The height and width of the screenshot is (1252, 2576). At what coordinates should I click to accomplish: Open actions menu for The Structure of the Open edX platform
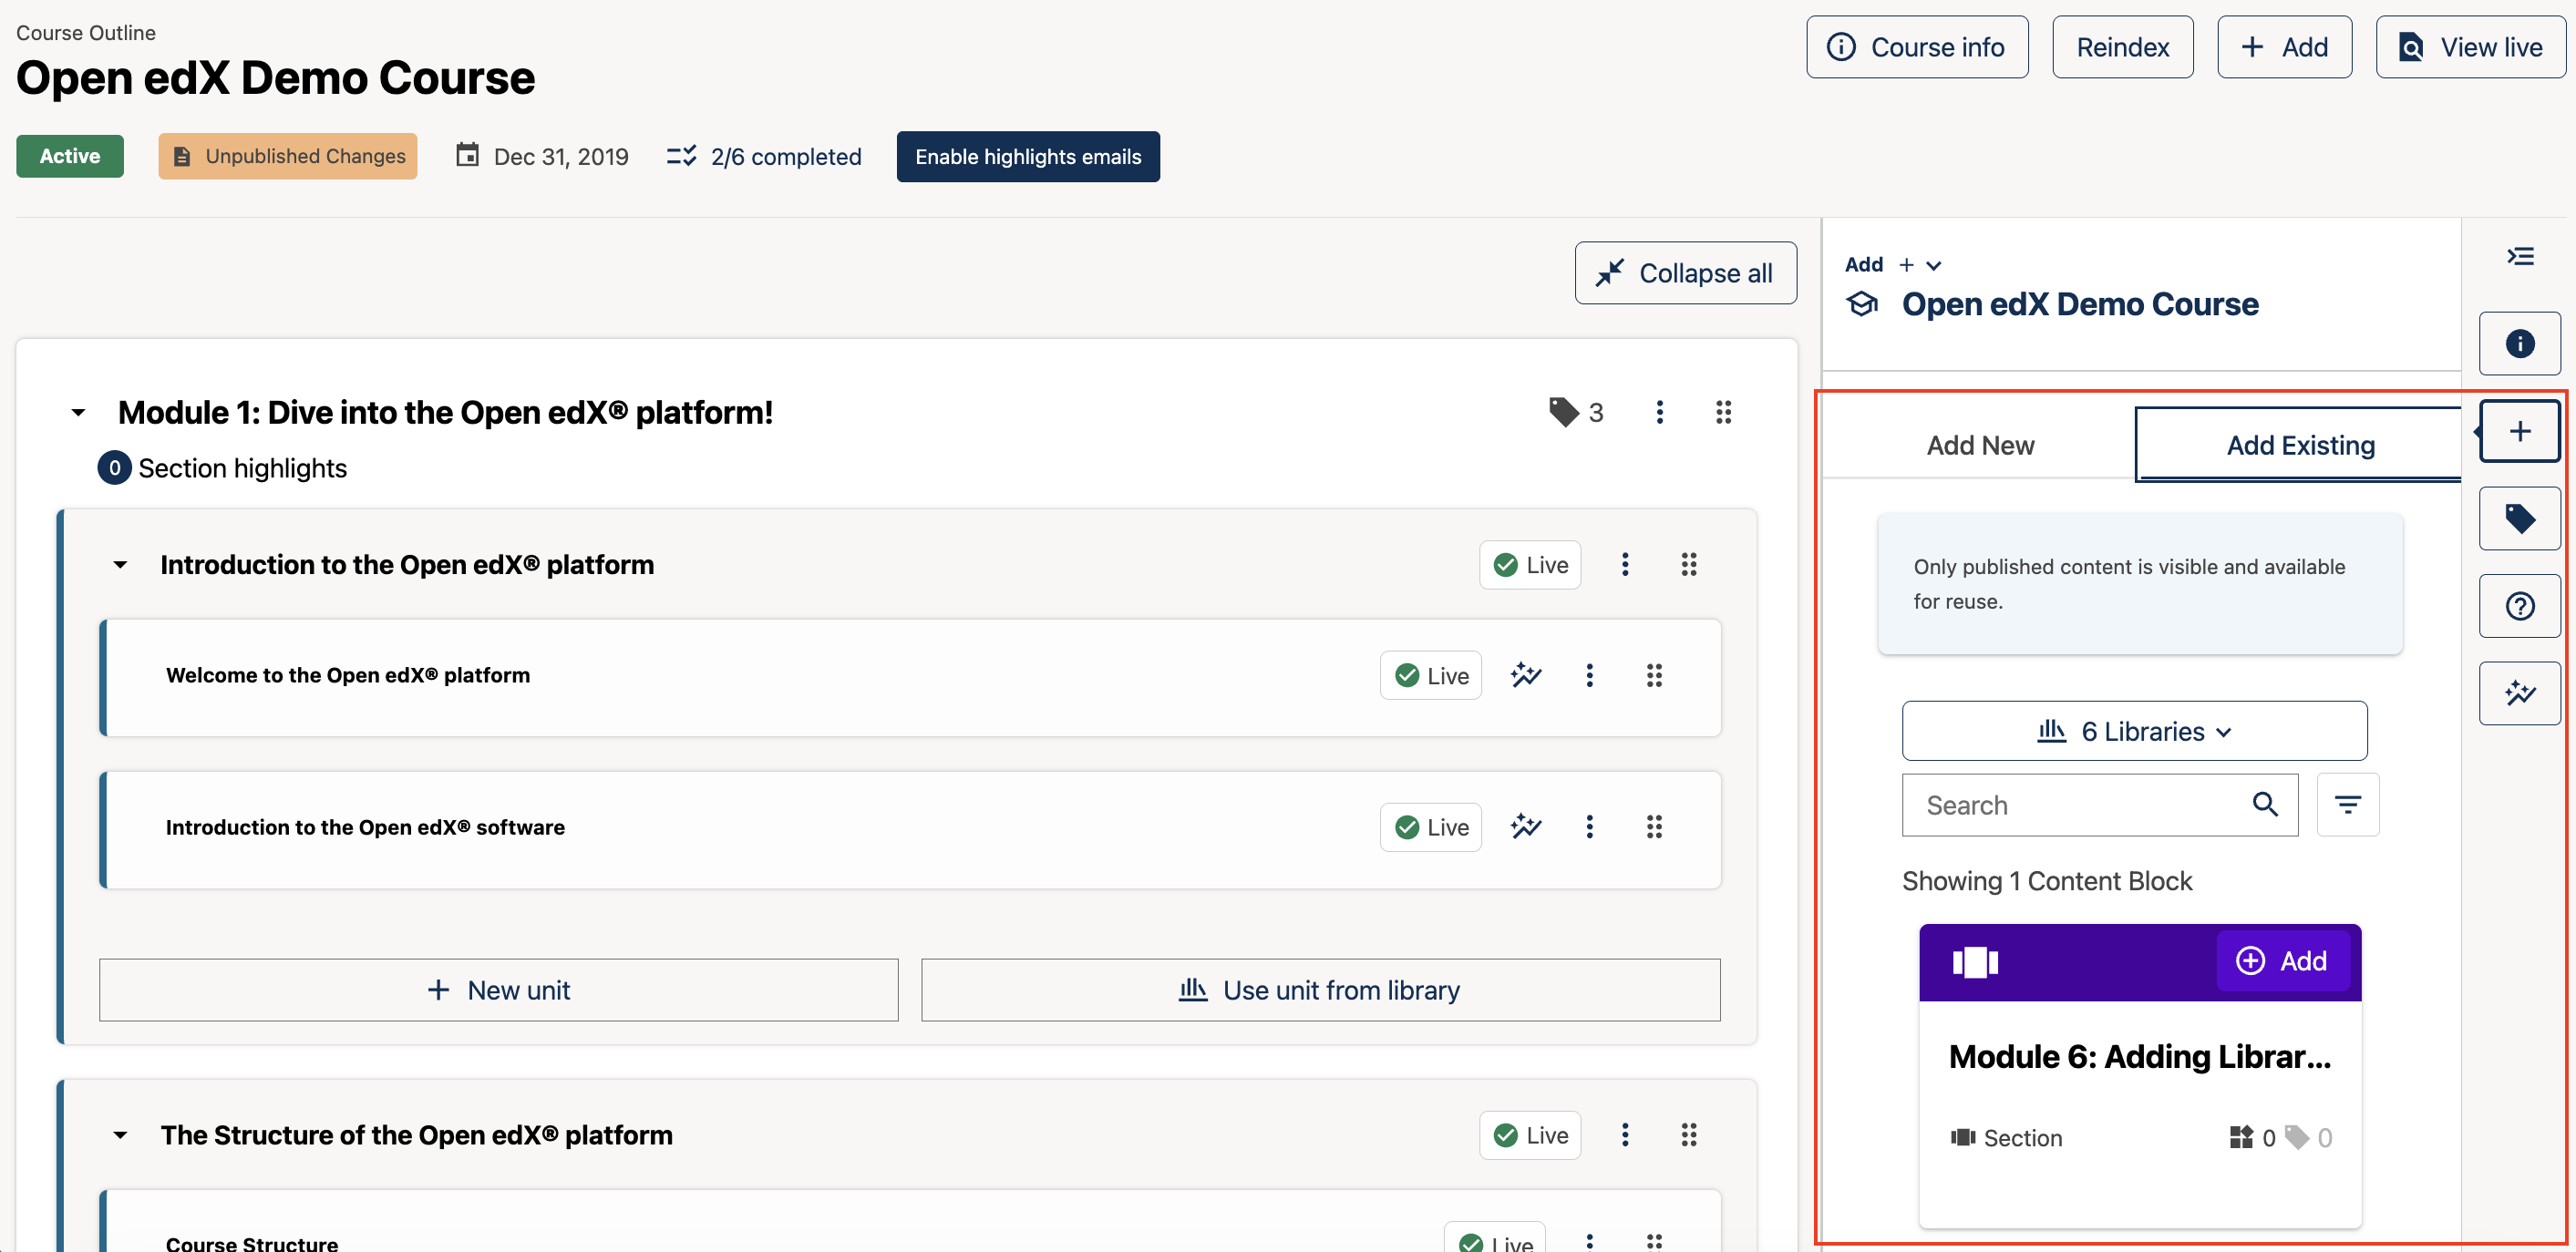[1625, 1135]
